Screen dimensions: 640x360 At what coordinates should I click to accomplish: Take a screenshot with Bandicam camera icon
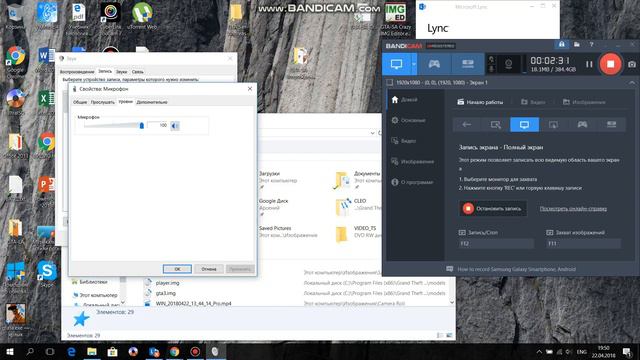pos(632,64)
